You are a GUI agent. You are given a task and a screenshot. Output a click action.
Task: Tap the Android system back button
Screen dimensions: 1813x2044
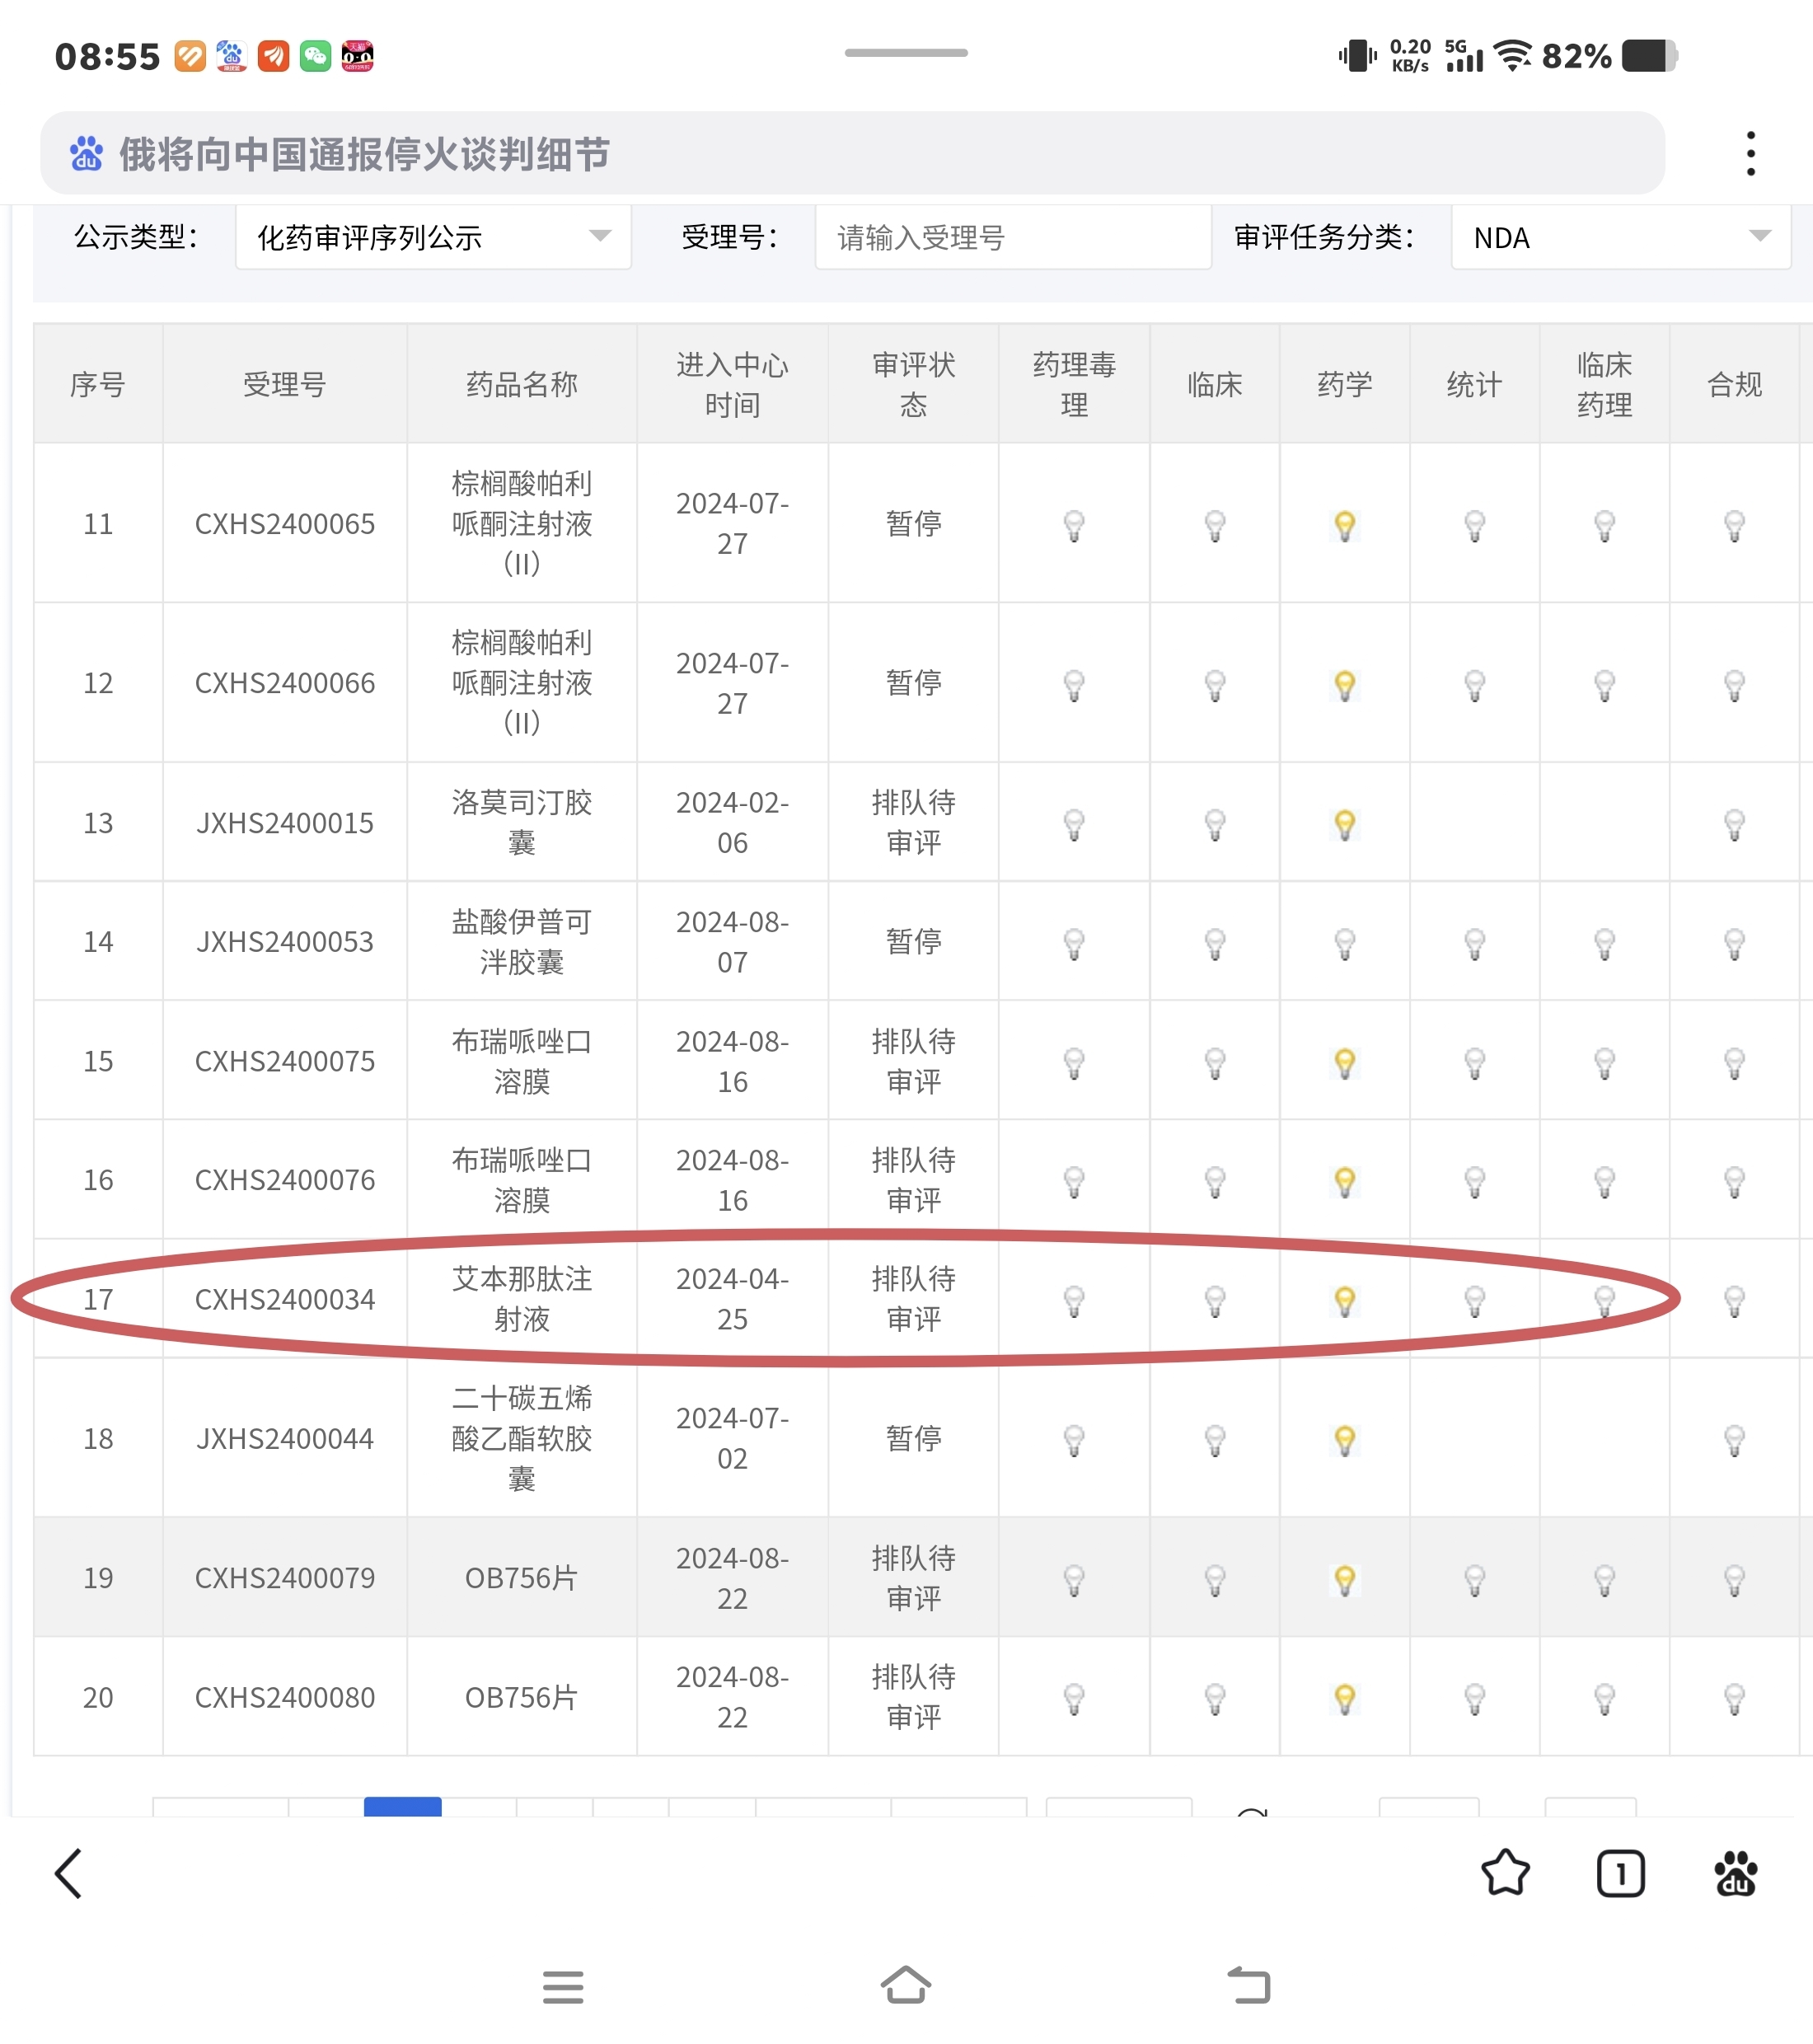[1248, 1985]
